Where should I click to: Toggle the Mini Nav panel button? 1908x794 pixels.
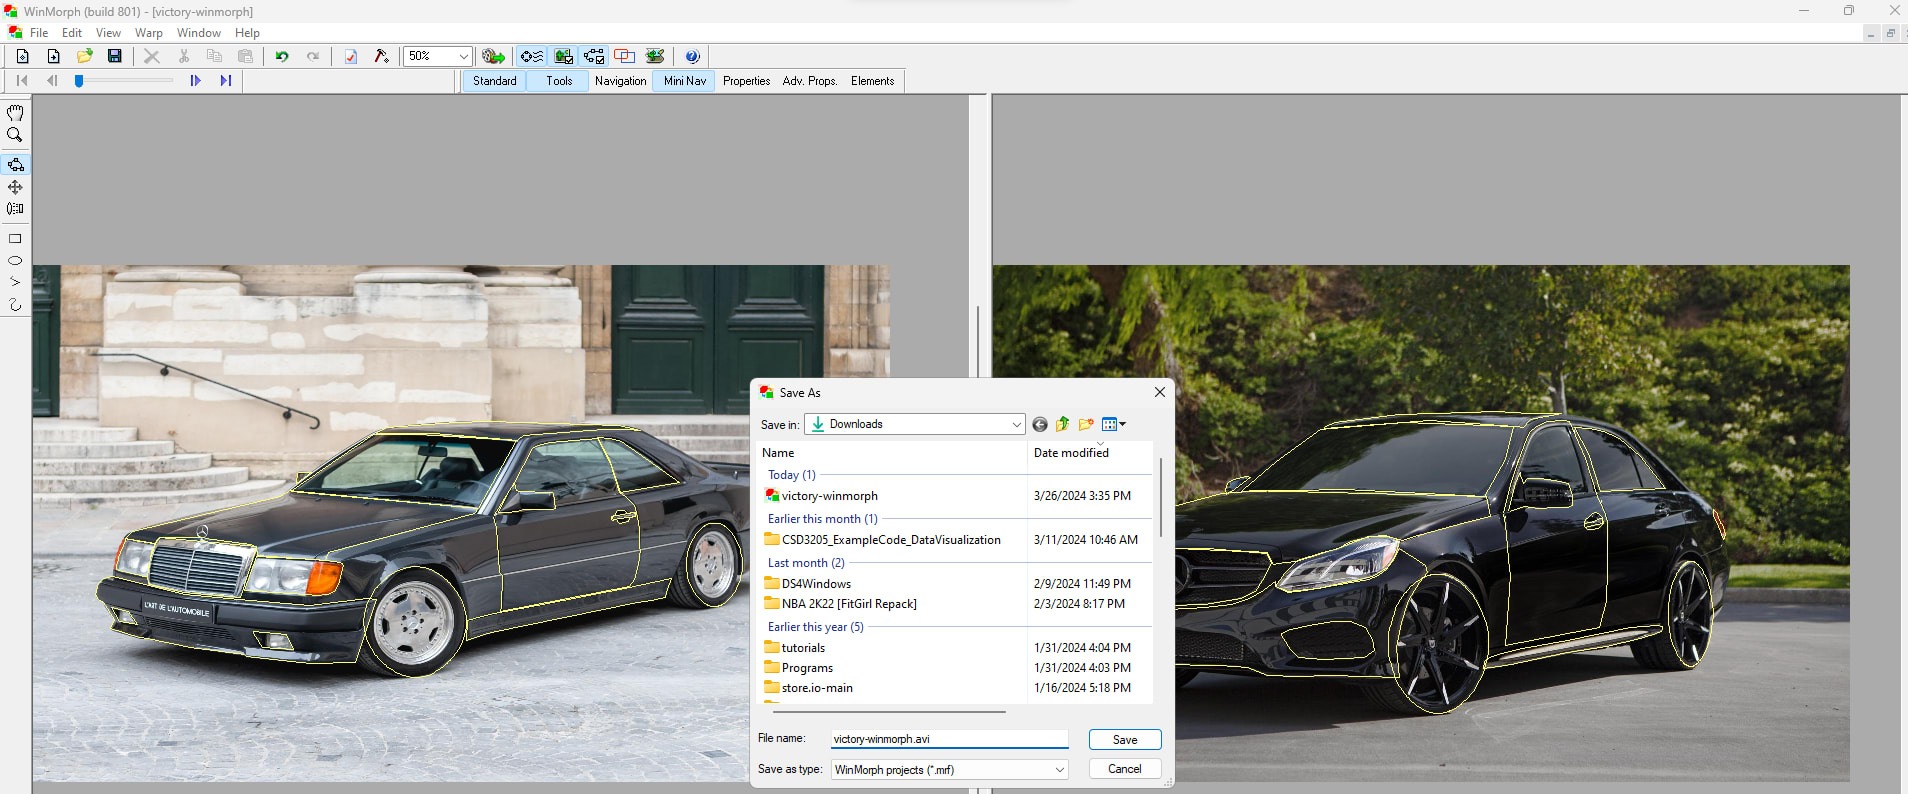pos(684,81)
